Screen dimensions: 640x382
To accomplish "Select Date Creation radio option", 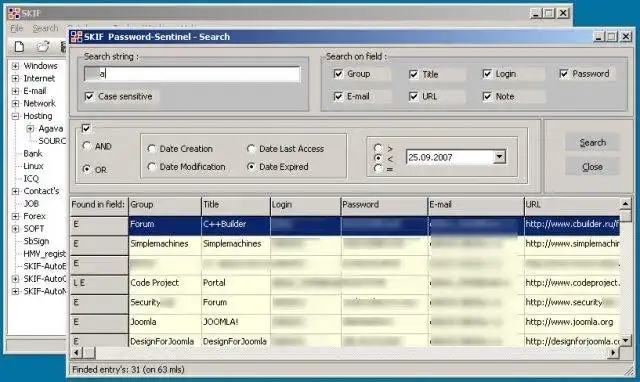I will point(151,149).
